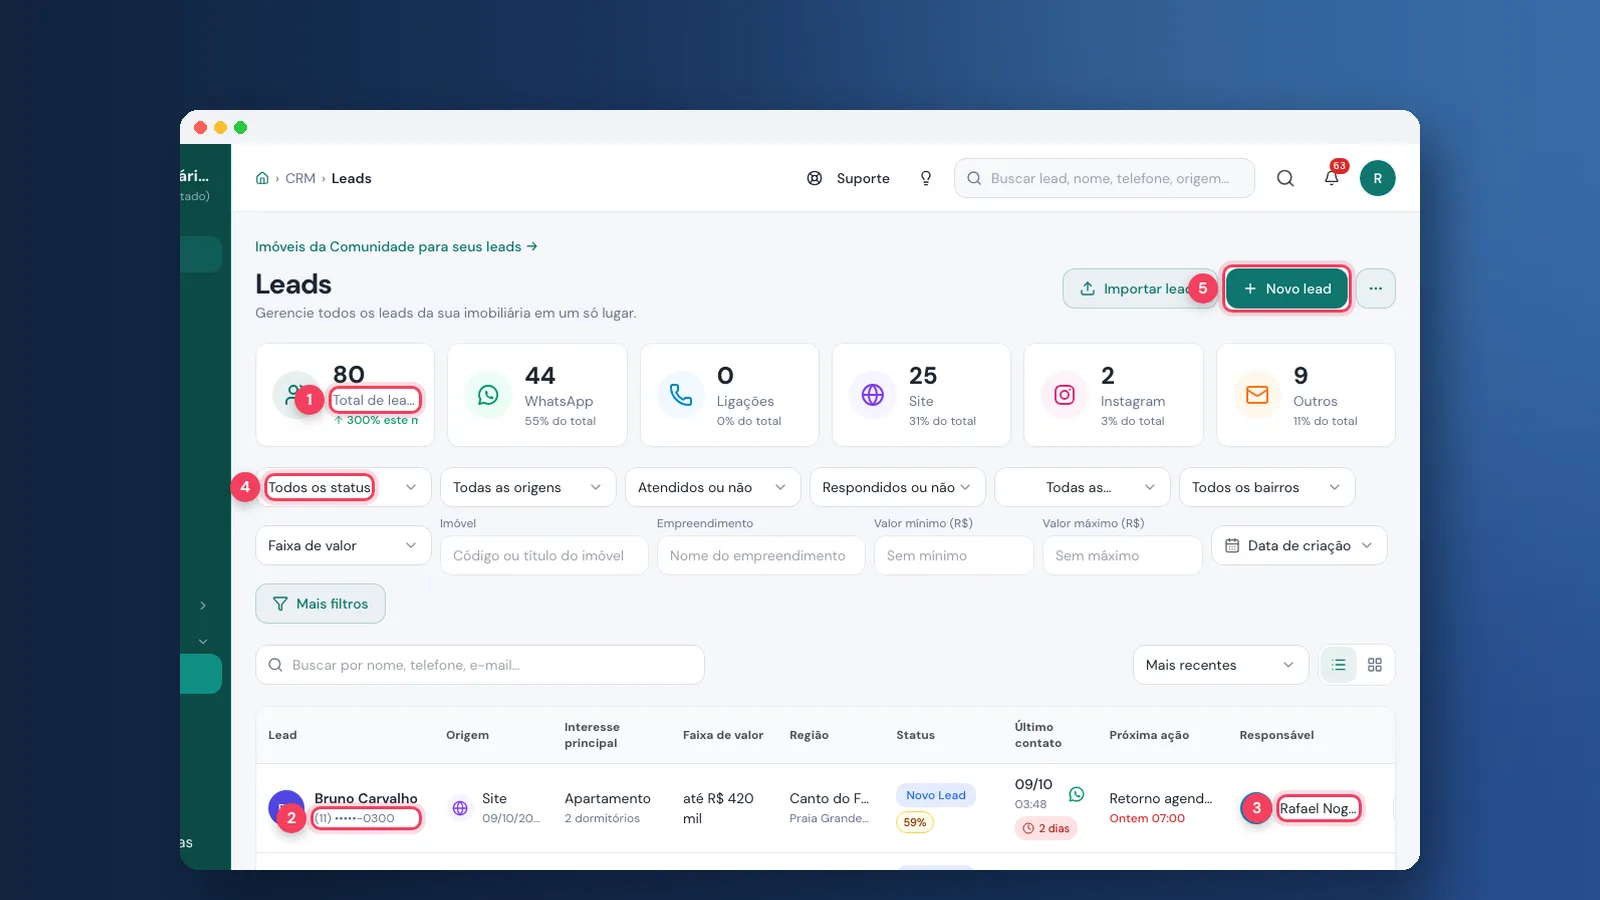This screenshot has width=1600, height=900.
Task: Open the notifications bell
Action: [1332, 178]
